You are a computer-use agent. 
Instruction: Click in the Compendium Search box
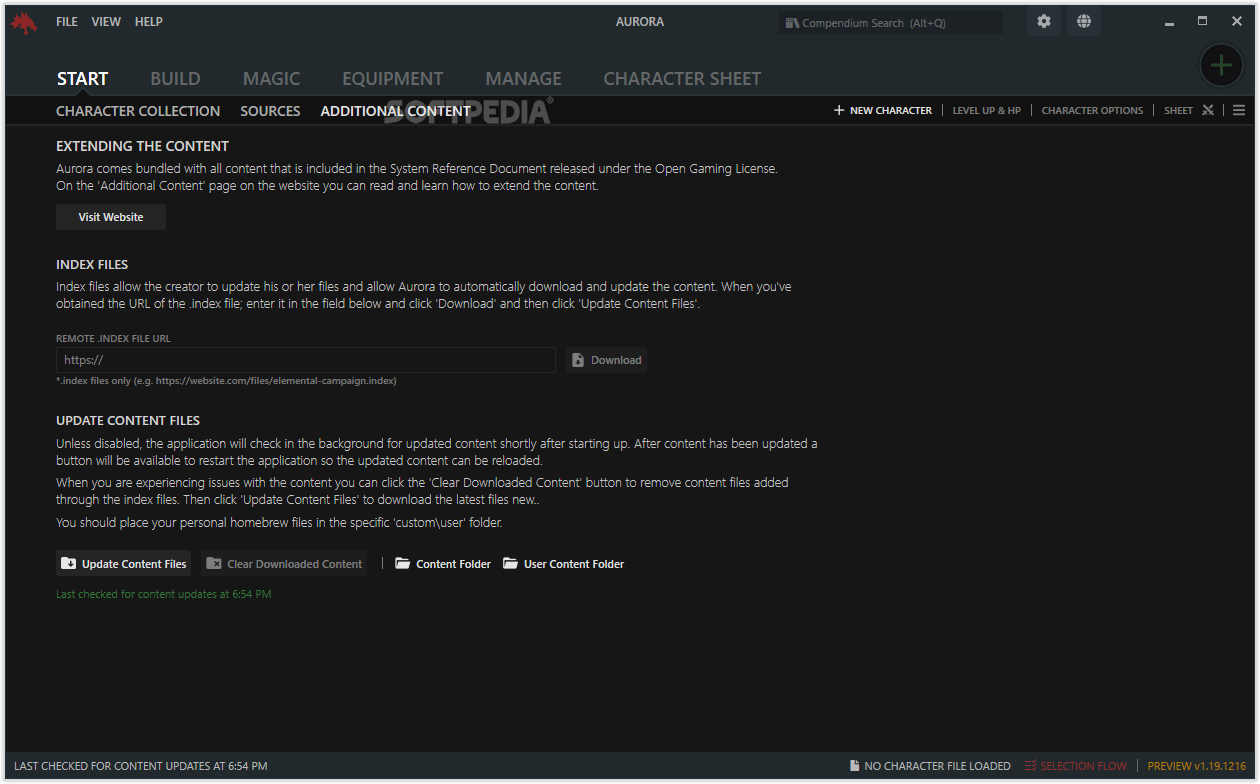tap(890, 23)
